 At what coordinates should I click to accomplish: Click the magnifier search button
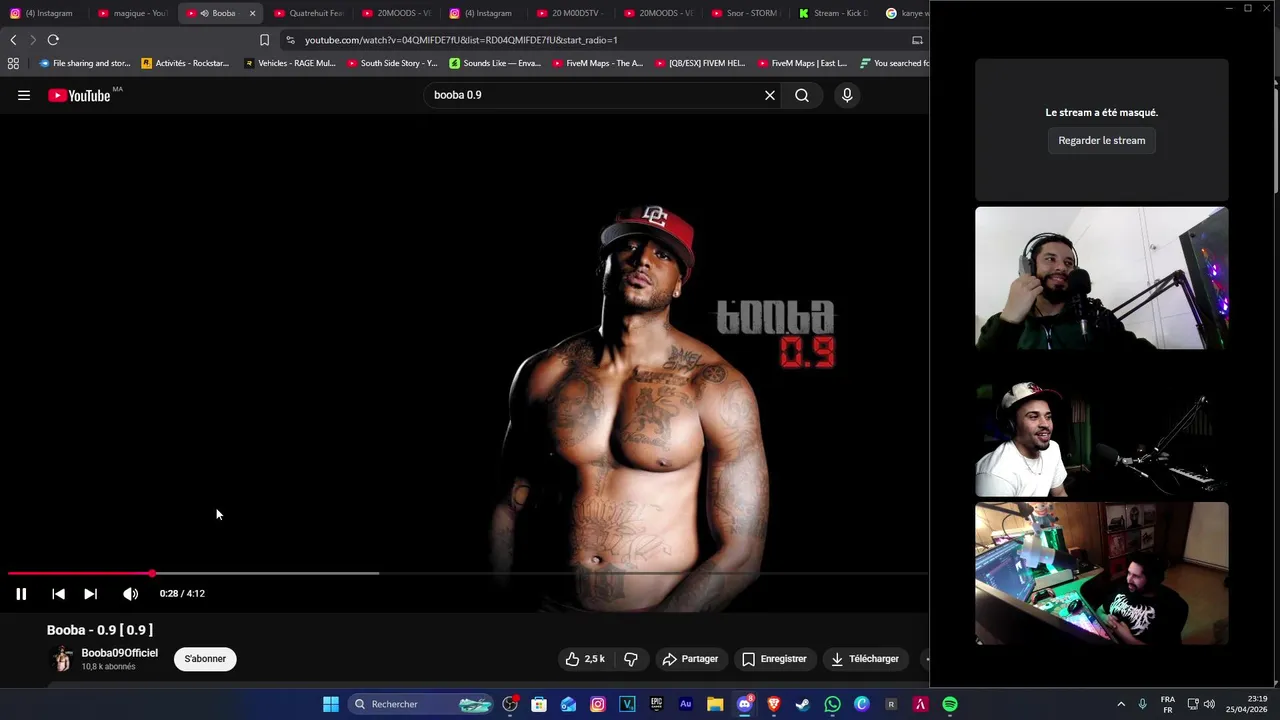(802, 95)
